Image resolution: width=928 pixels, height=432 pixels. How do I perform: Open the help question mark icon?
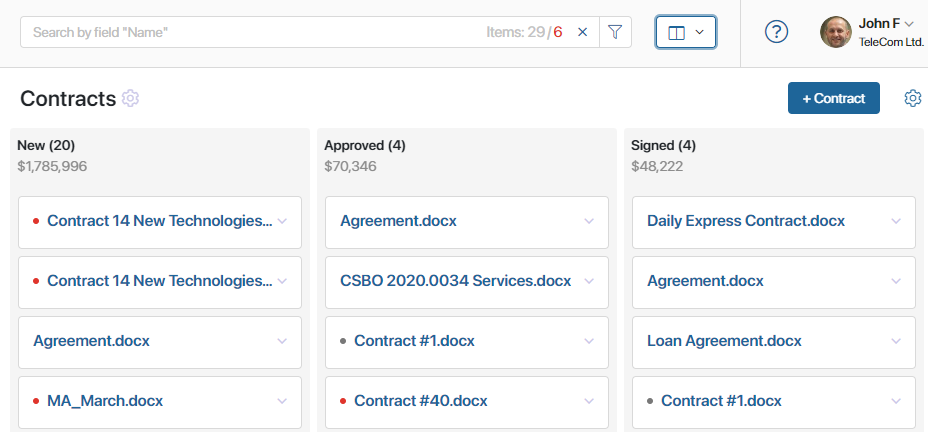776,32
